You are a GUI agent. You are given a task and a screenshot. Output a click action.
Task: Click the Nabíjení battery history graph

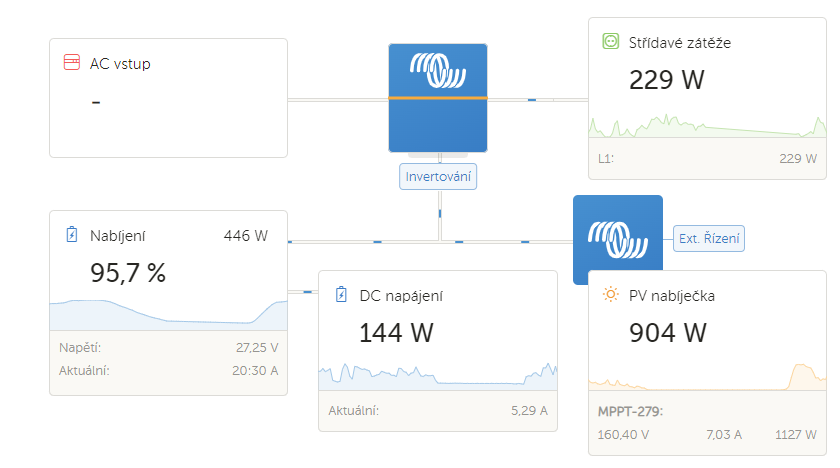[168, 312]
